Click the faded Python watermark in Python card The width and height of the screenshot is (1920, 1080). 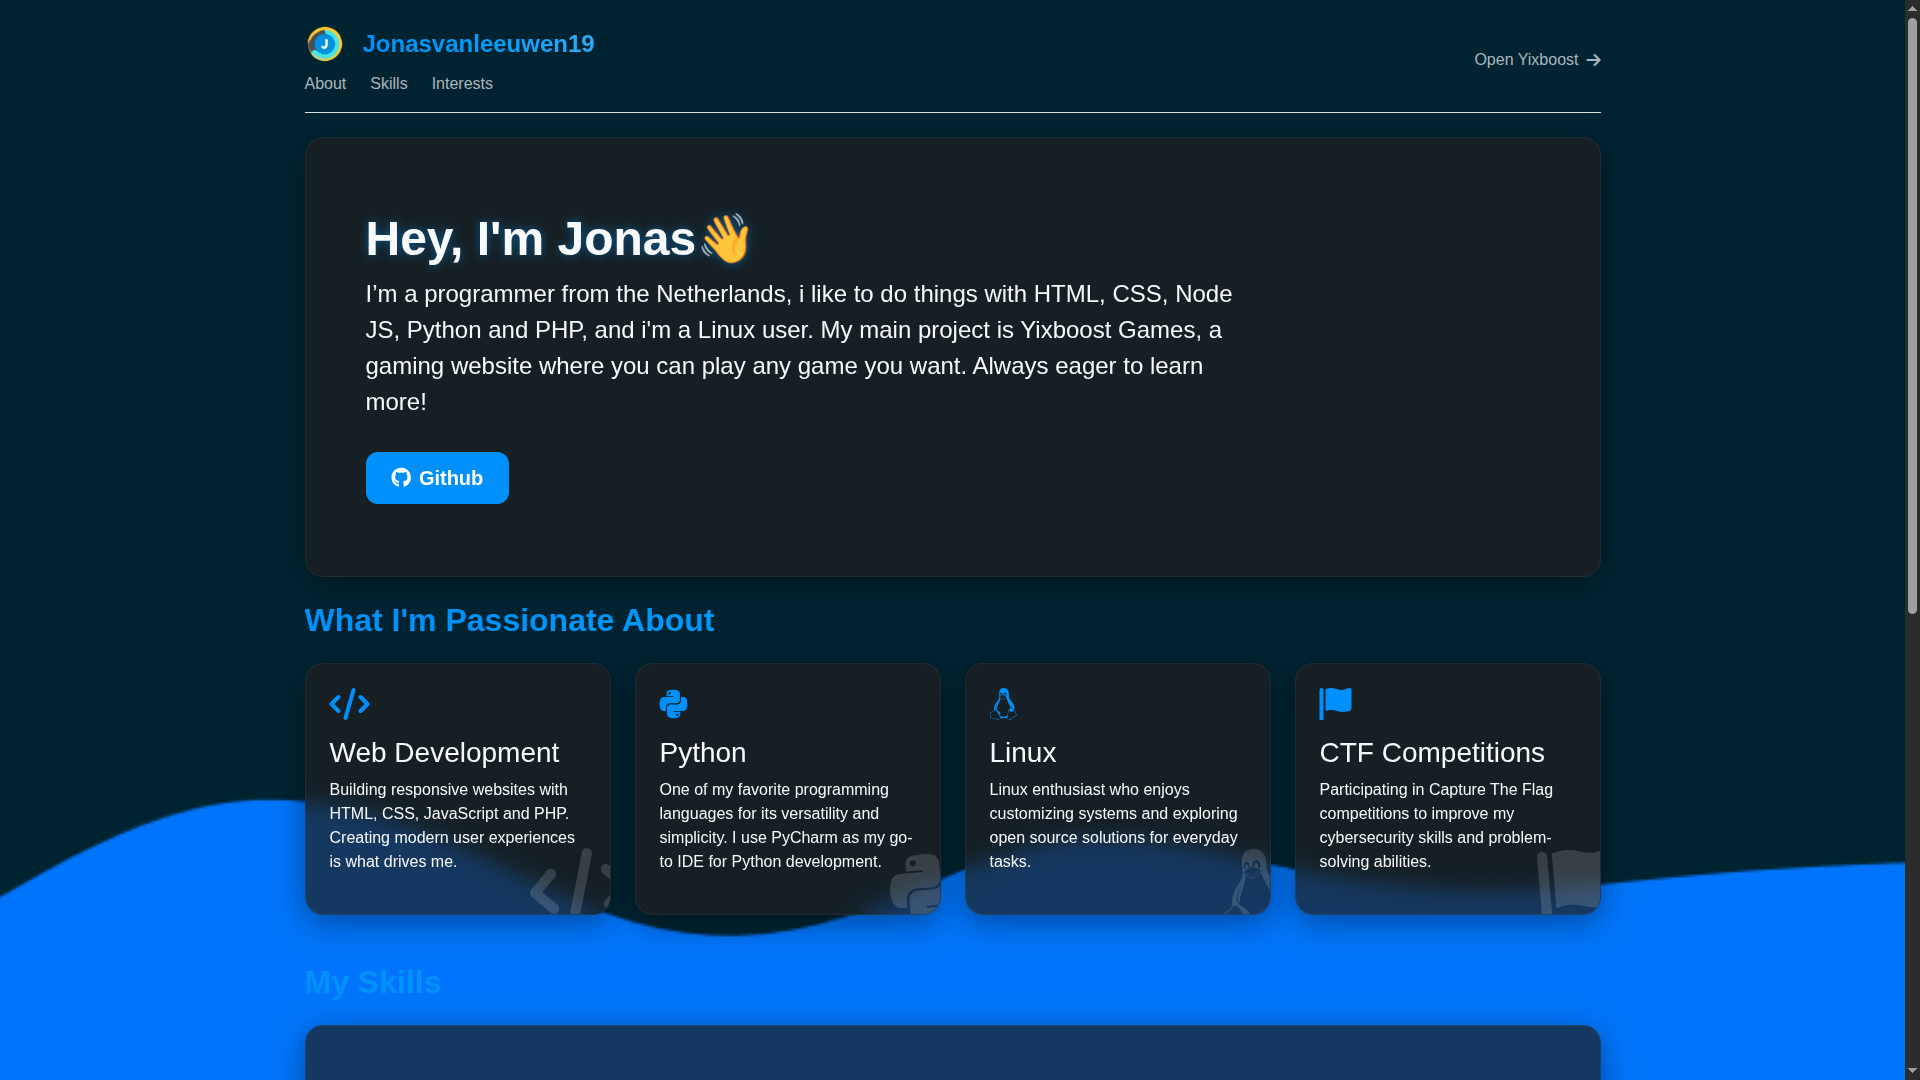point(915,884)
